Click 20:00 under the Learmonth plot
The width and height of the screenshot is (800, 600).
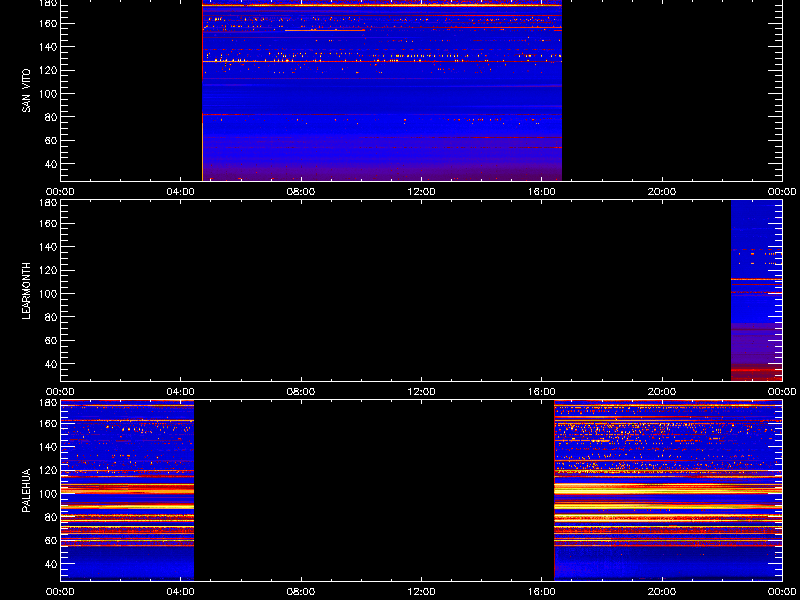click(662, 392)
